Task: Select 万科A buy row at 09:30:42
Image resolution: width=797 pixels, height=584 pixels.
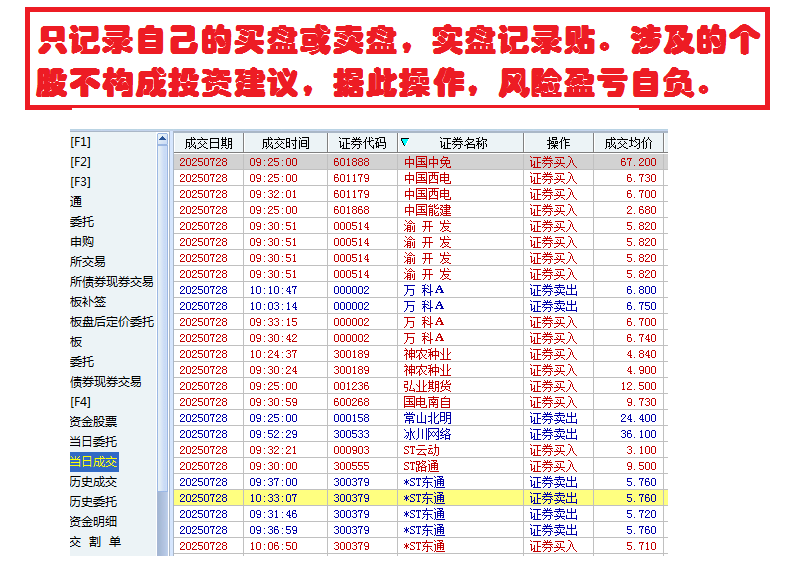Action: [420, 338]
